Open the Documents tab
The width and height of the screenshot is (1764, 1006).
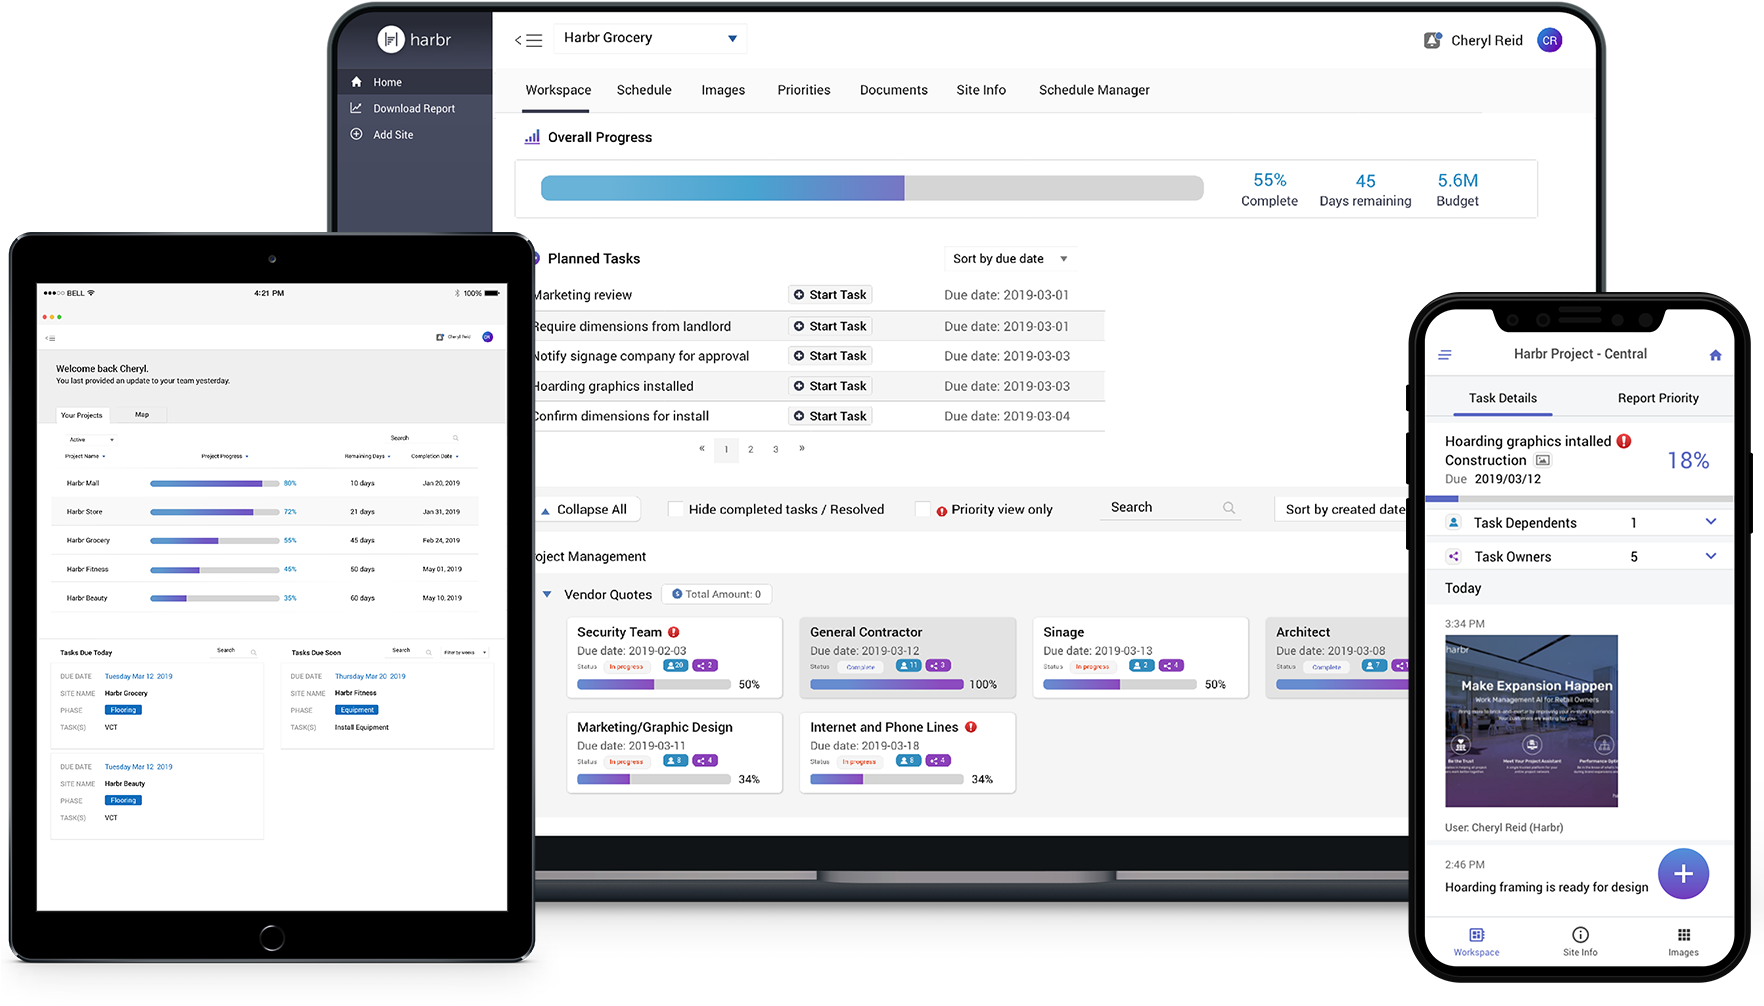[894, 90]
